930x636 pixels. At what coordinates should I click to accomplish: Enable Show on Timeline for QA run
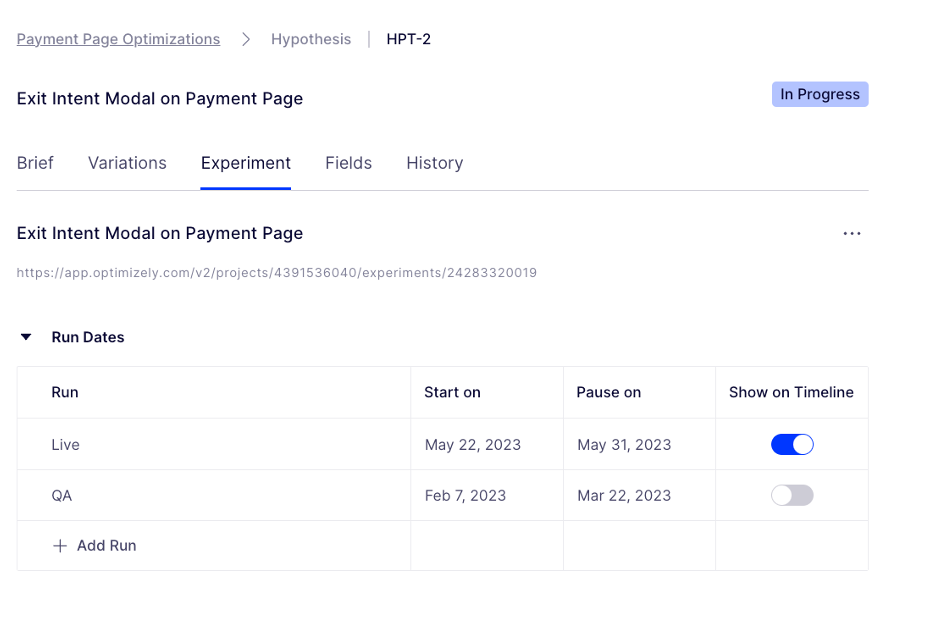[x=792, y=495]
